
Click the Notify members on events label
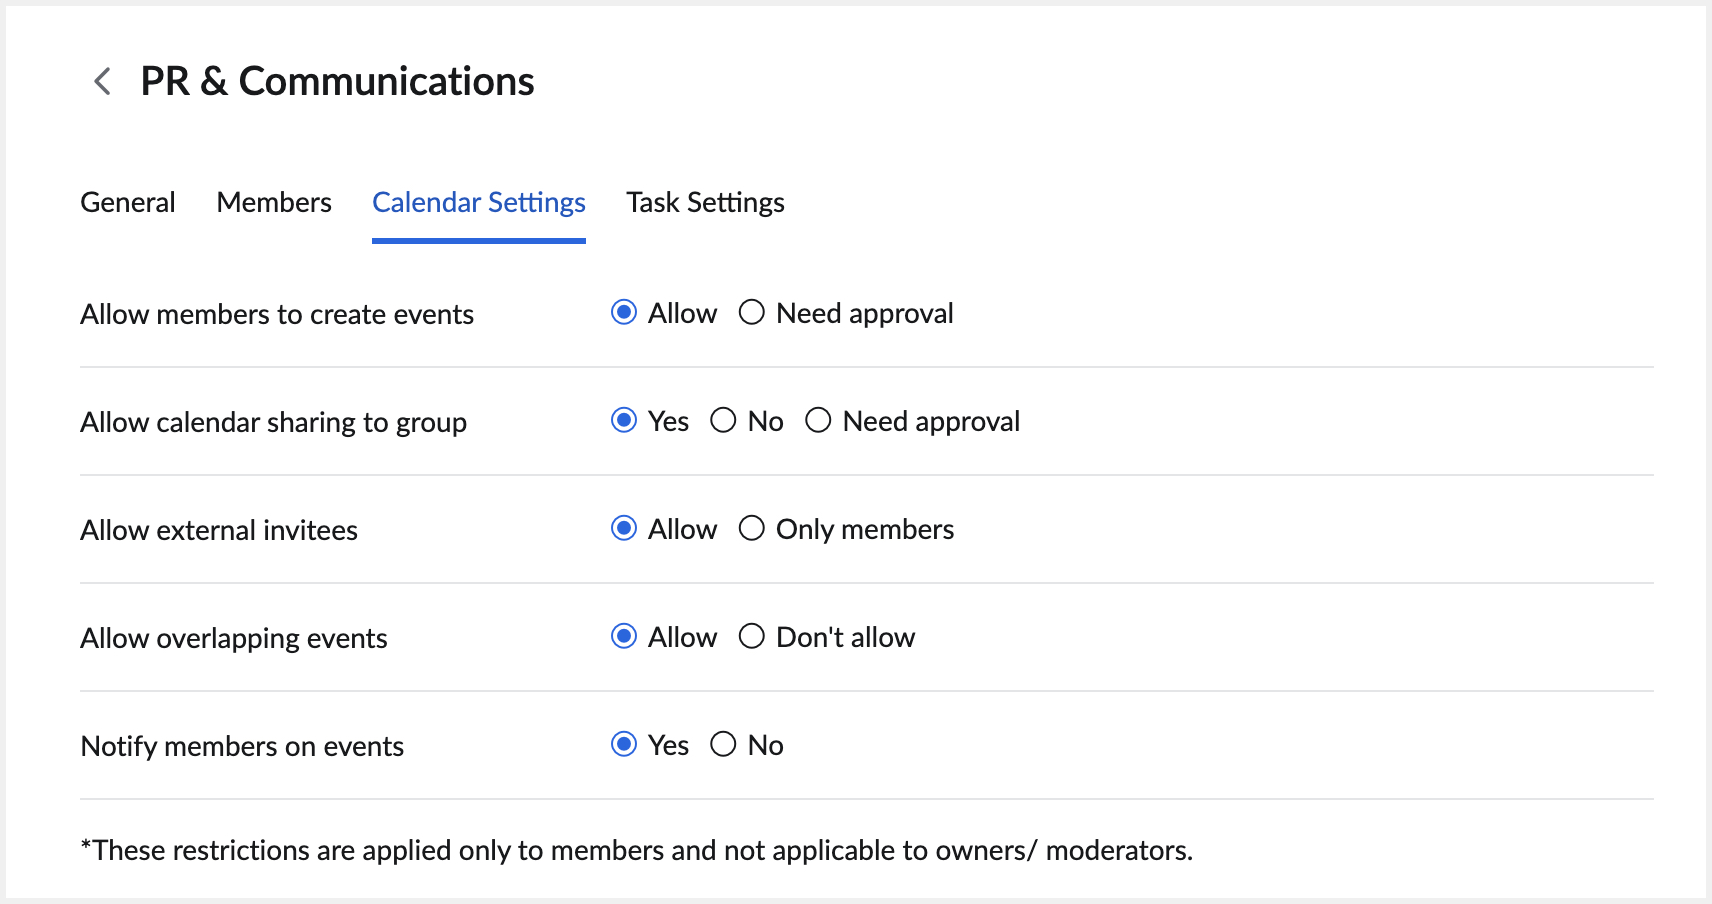click(241, 745)
